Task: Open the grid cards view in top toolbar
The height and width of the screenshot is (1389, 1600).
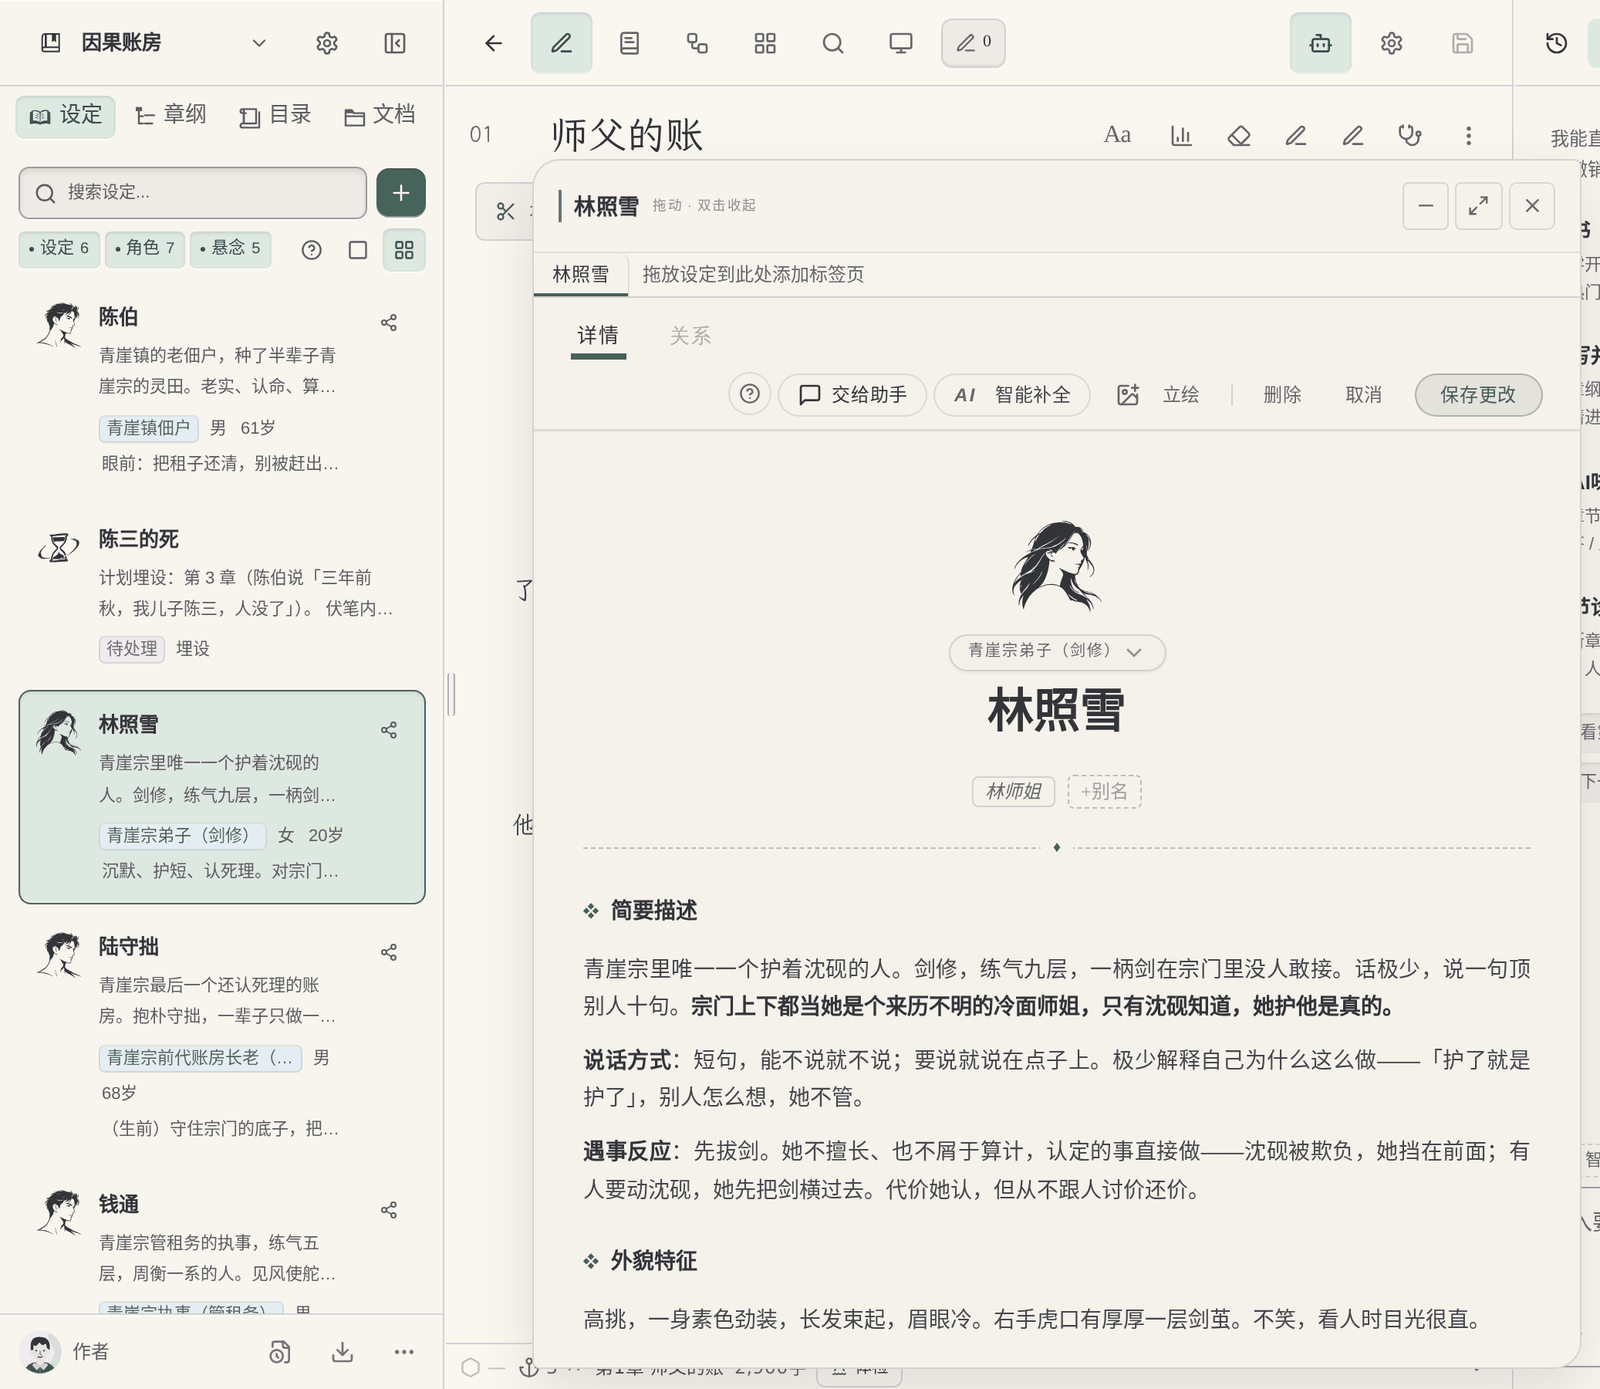Action: (x=765, y=43)
